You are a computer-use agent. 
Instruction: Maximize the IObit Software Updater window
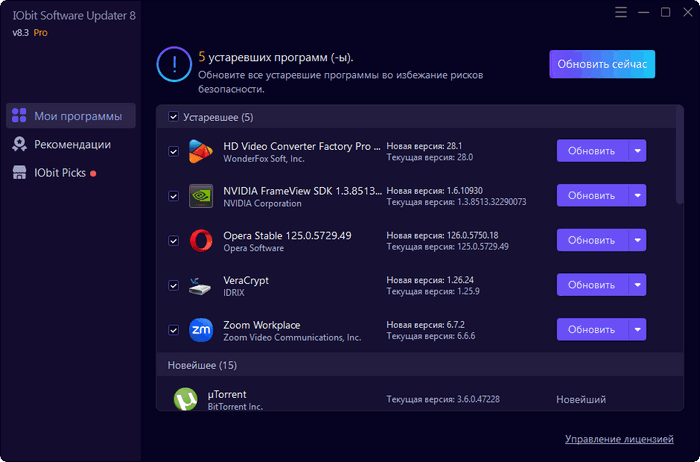click(665, 12)
